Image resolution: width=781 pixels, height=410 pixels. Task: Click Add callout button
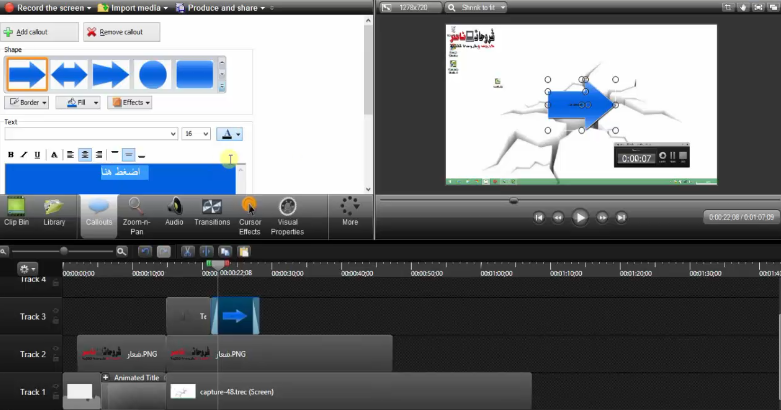(x=39, y=32)
